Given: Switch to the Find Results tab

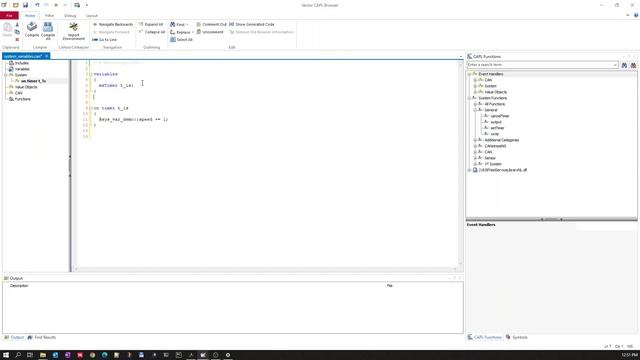Looking at the screenshot, I should [42, 338].
